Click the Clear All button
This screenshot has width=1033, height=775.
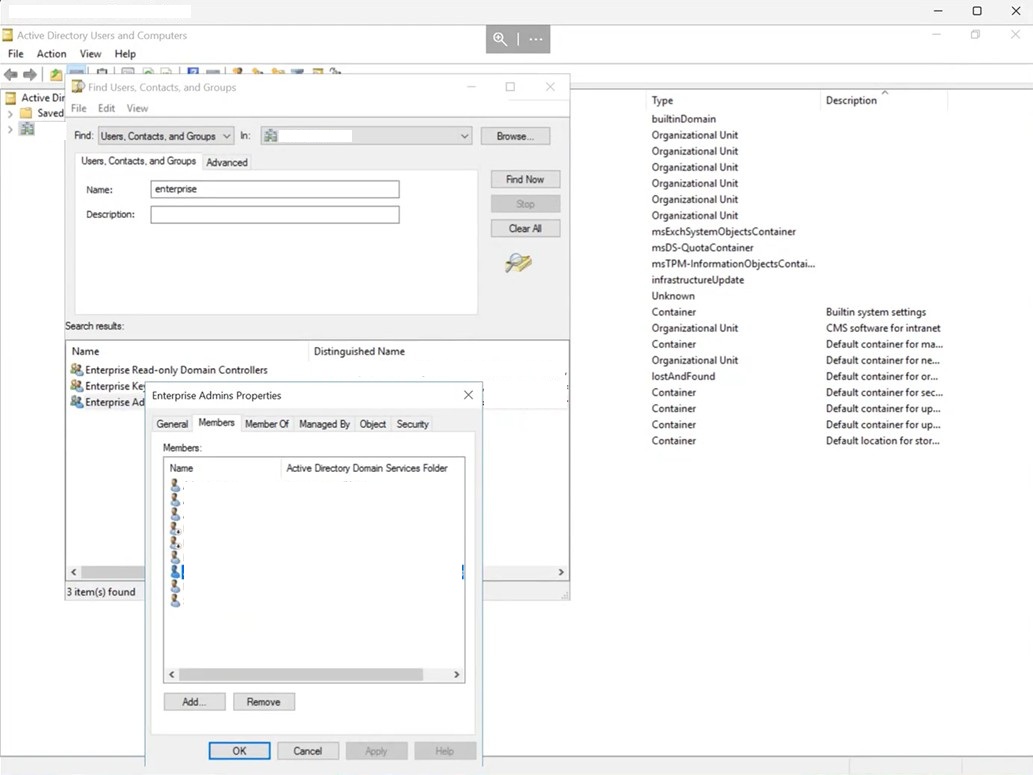click(525, 228)
